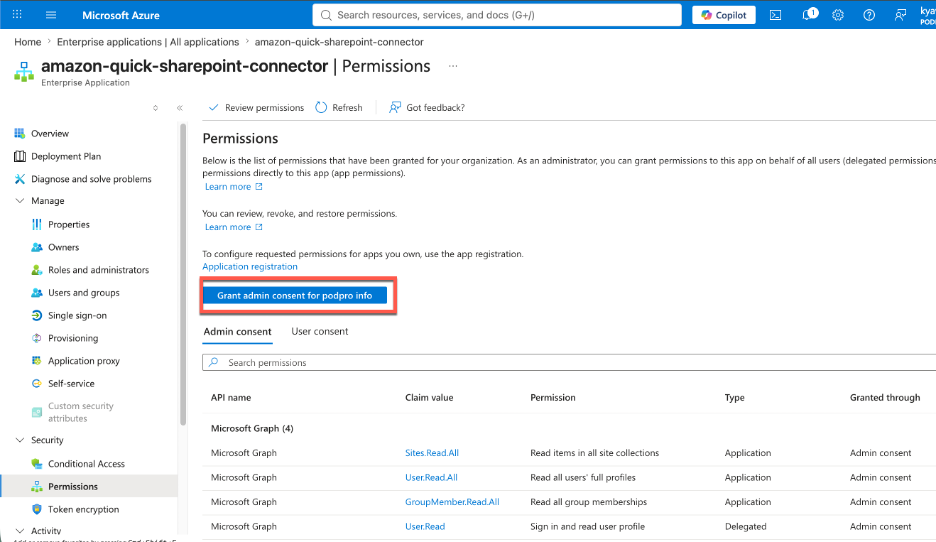Click first Learn more link about permissions
The height and width of the screenshot is (542, 936).
233,186
